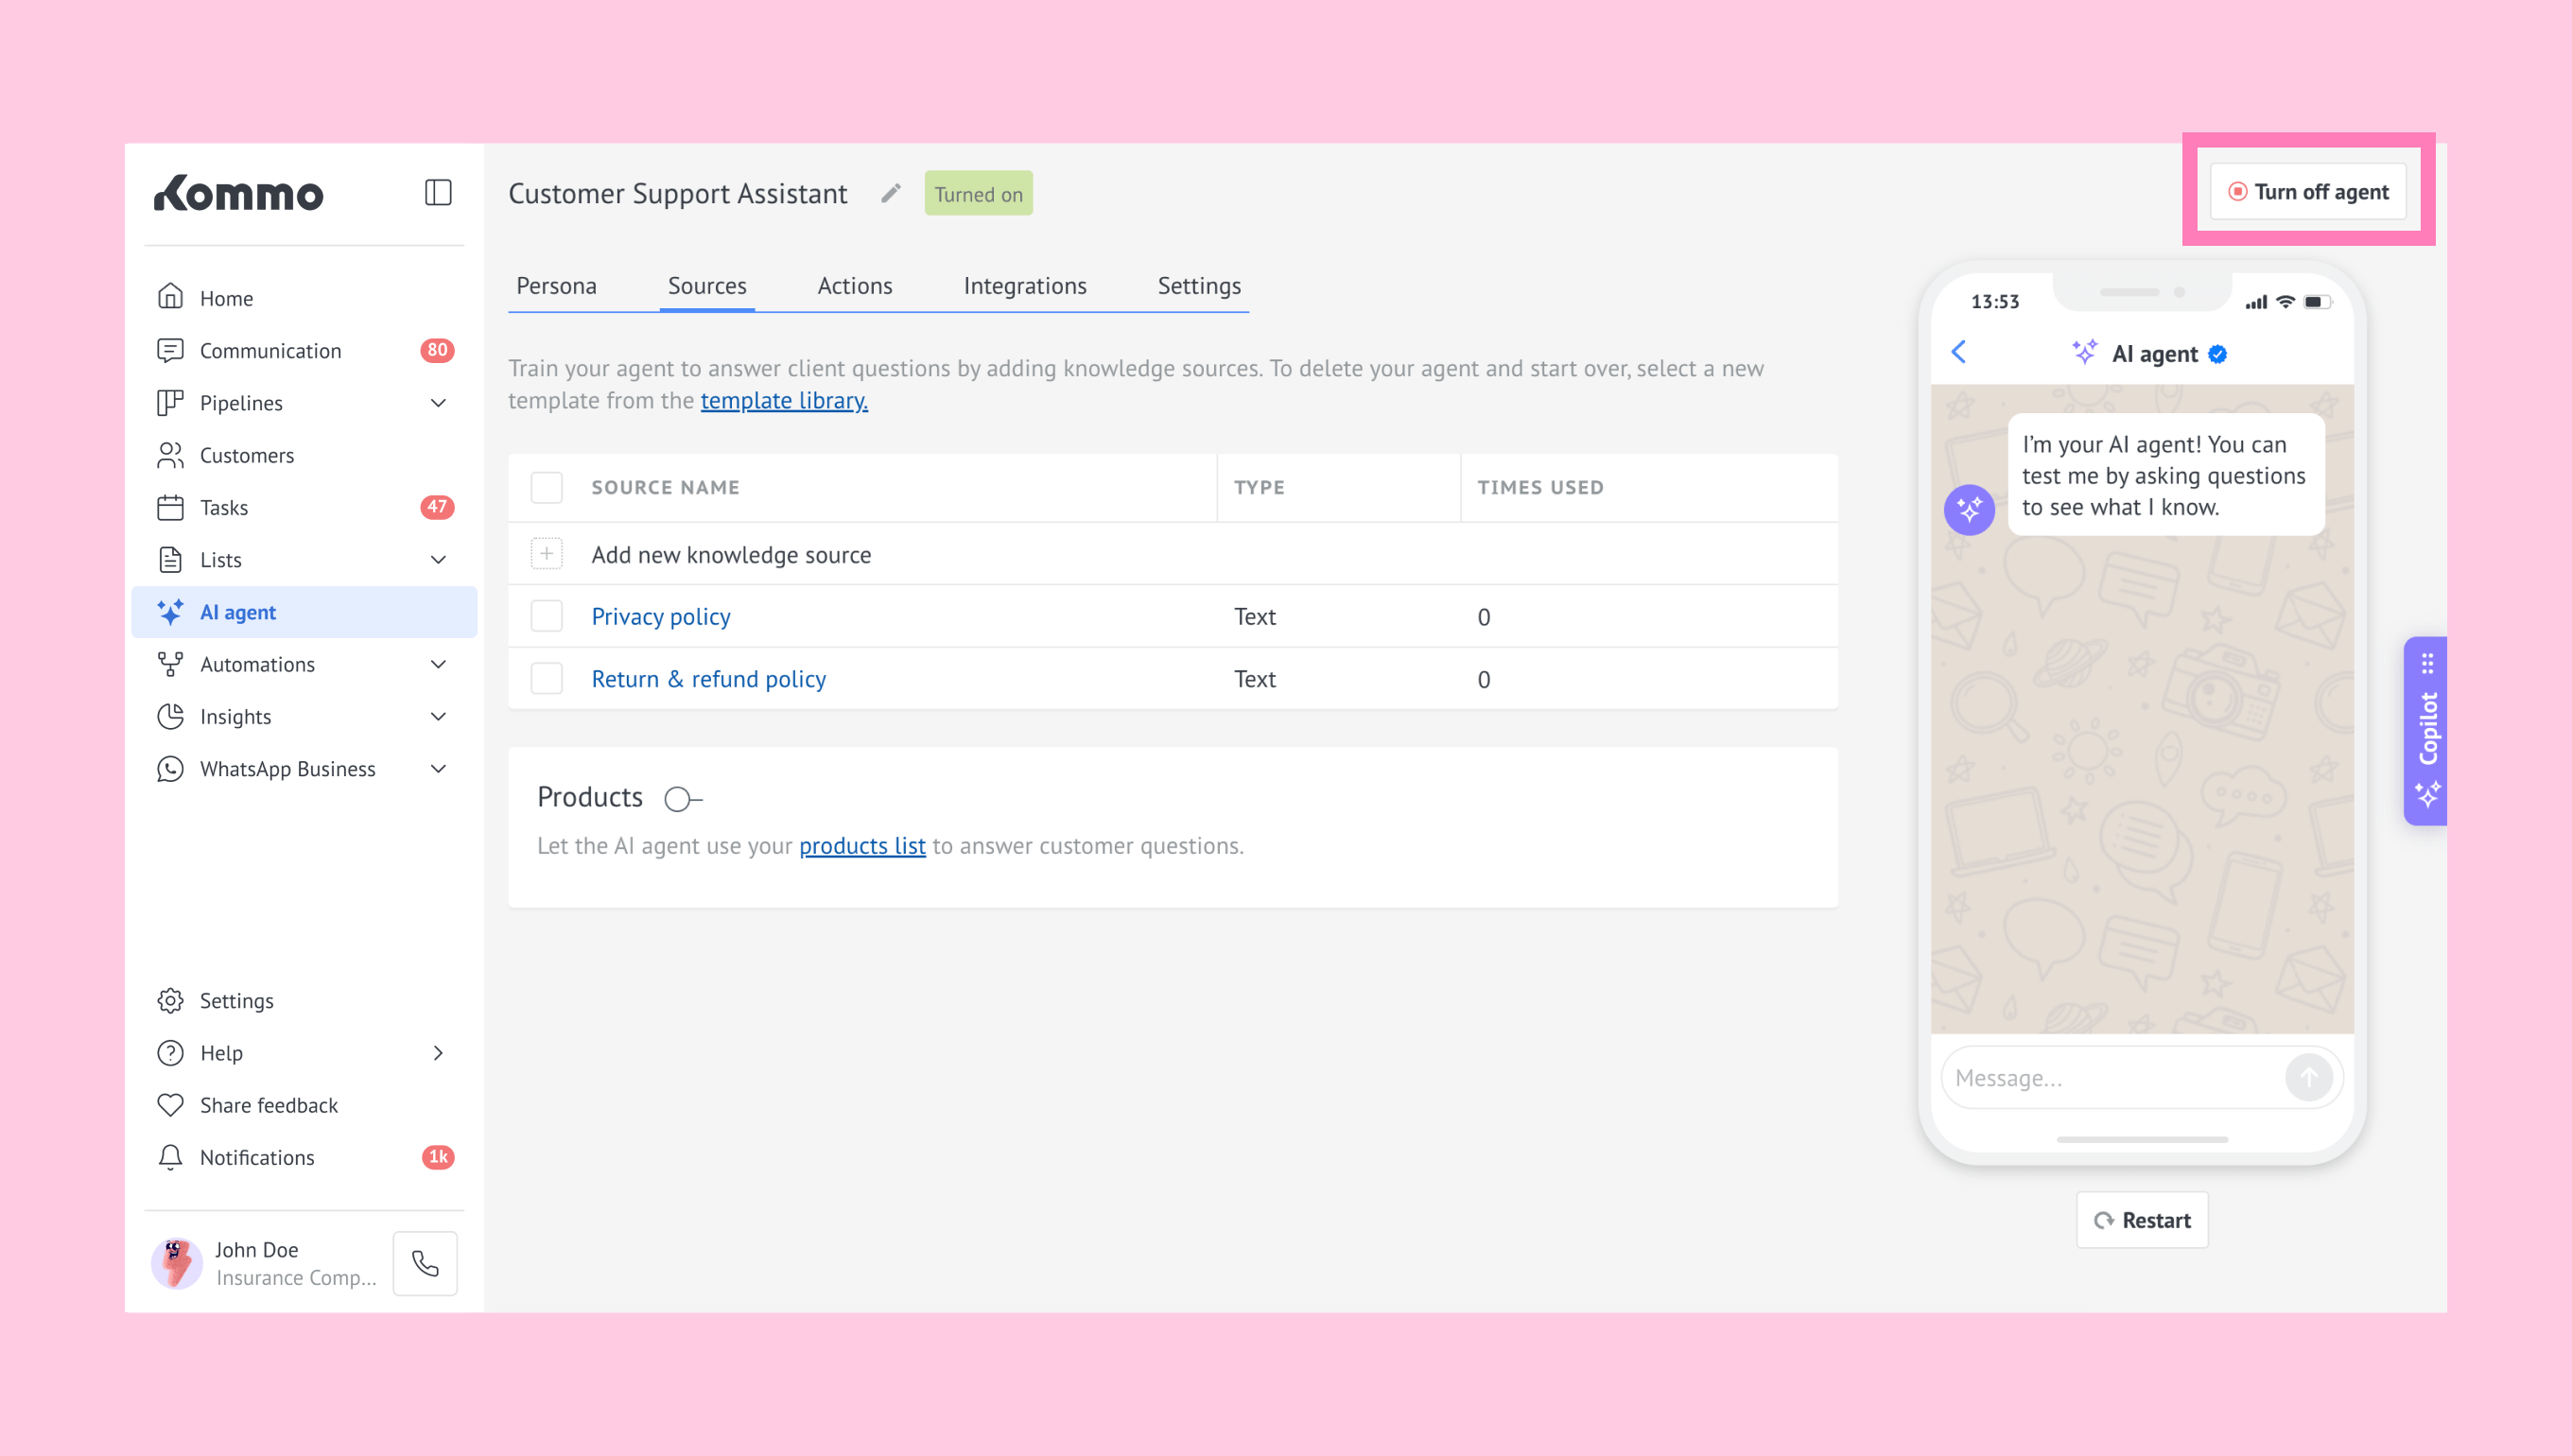Image resolution: width=2572 pixels, height=1456 pixels.
Task: Expand the Pipelines menu chevron
Action: tap(438, 403)
